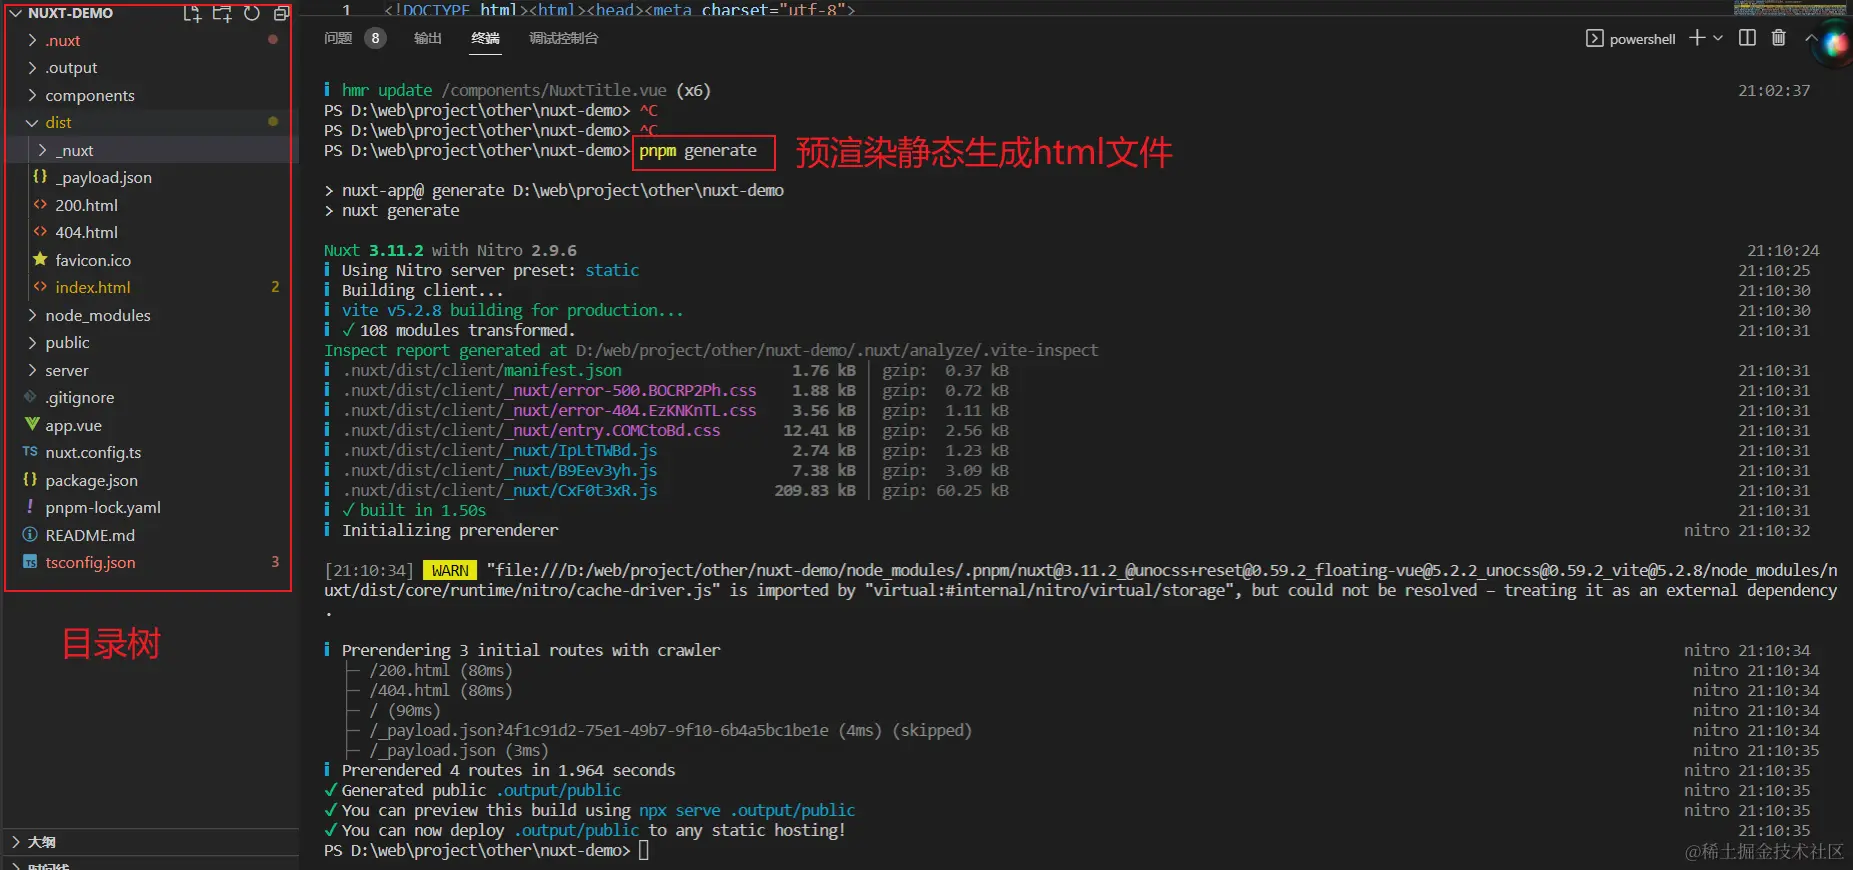
Task: Click the New File icon in explorer header
Action: click(x=192, y=13)
